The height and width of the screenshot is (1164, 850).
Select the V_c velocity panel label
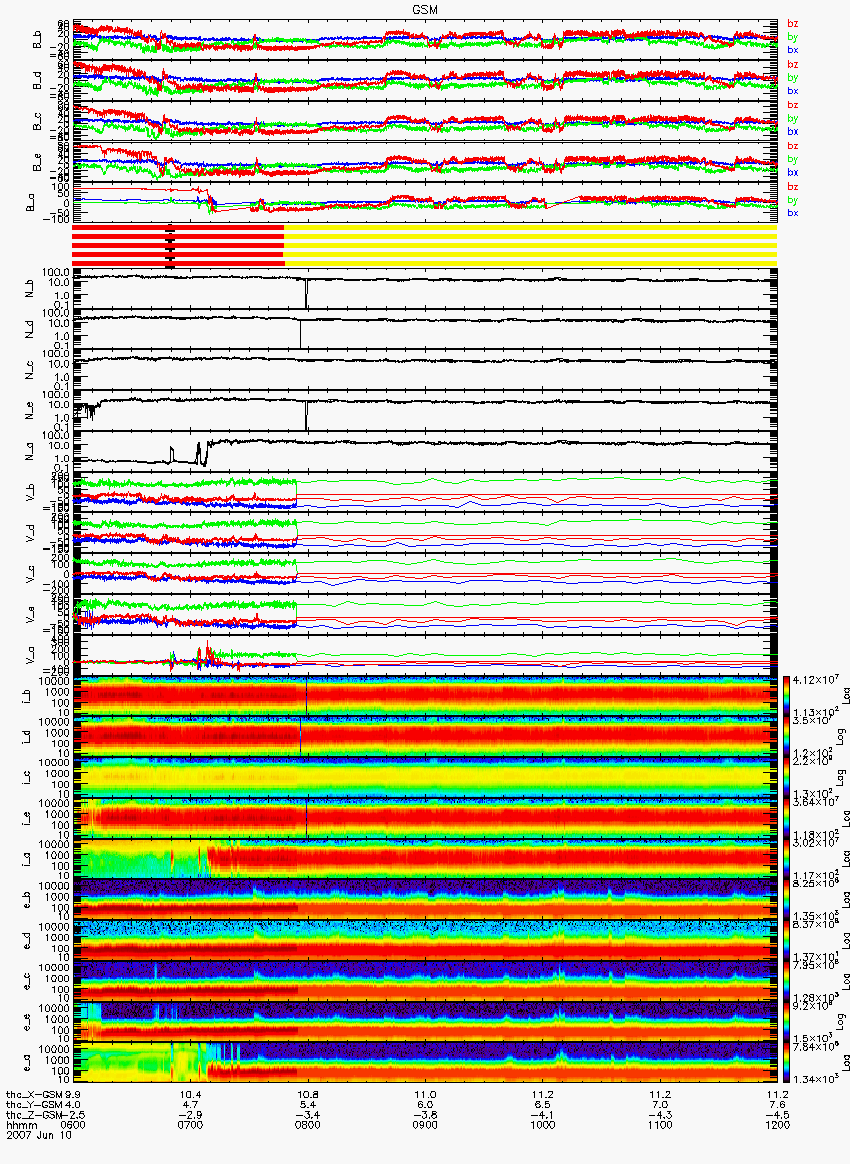pos(31,575)
